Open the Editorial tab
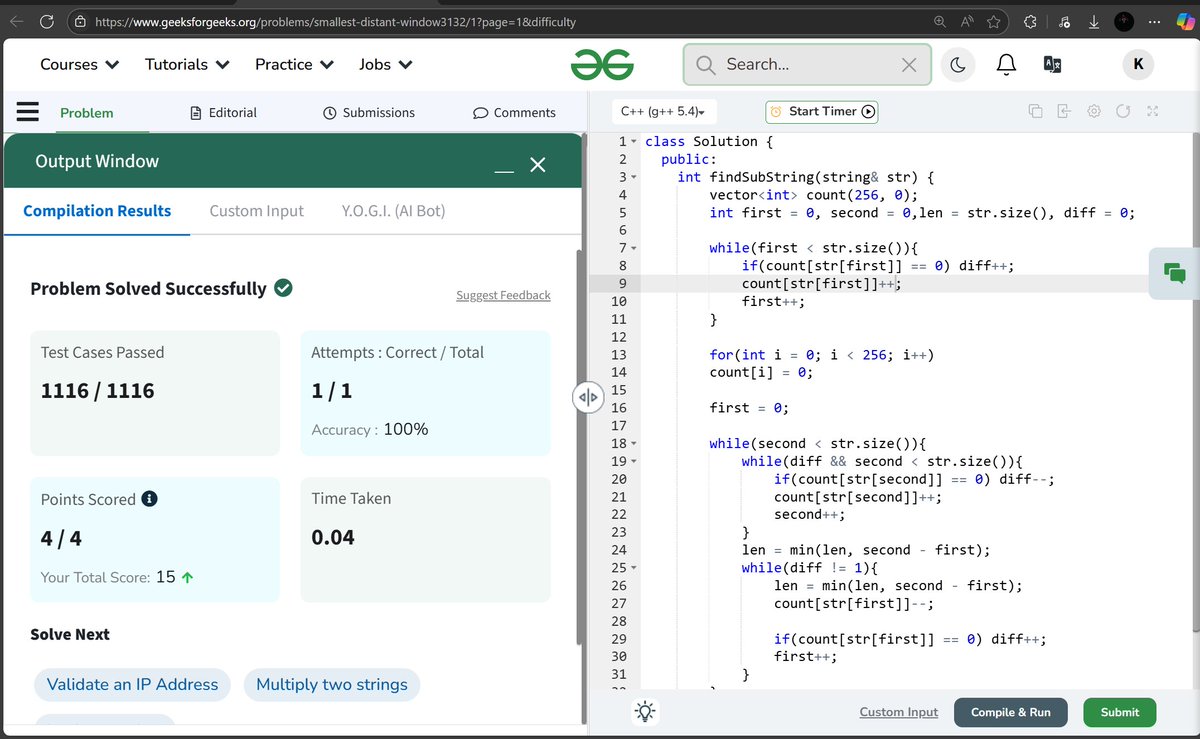 point(223,113)
